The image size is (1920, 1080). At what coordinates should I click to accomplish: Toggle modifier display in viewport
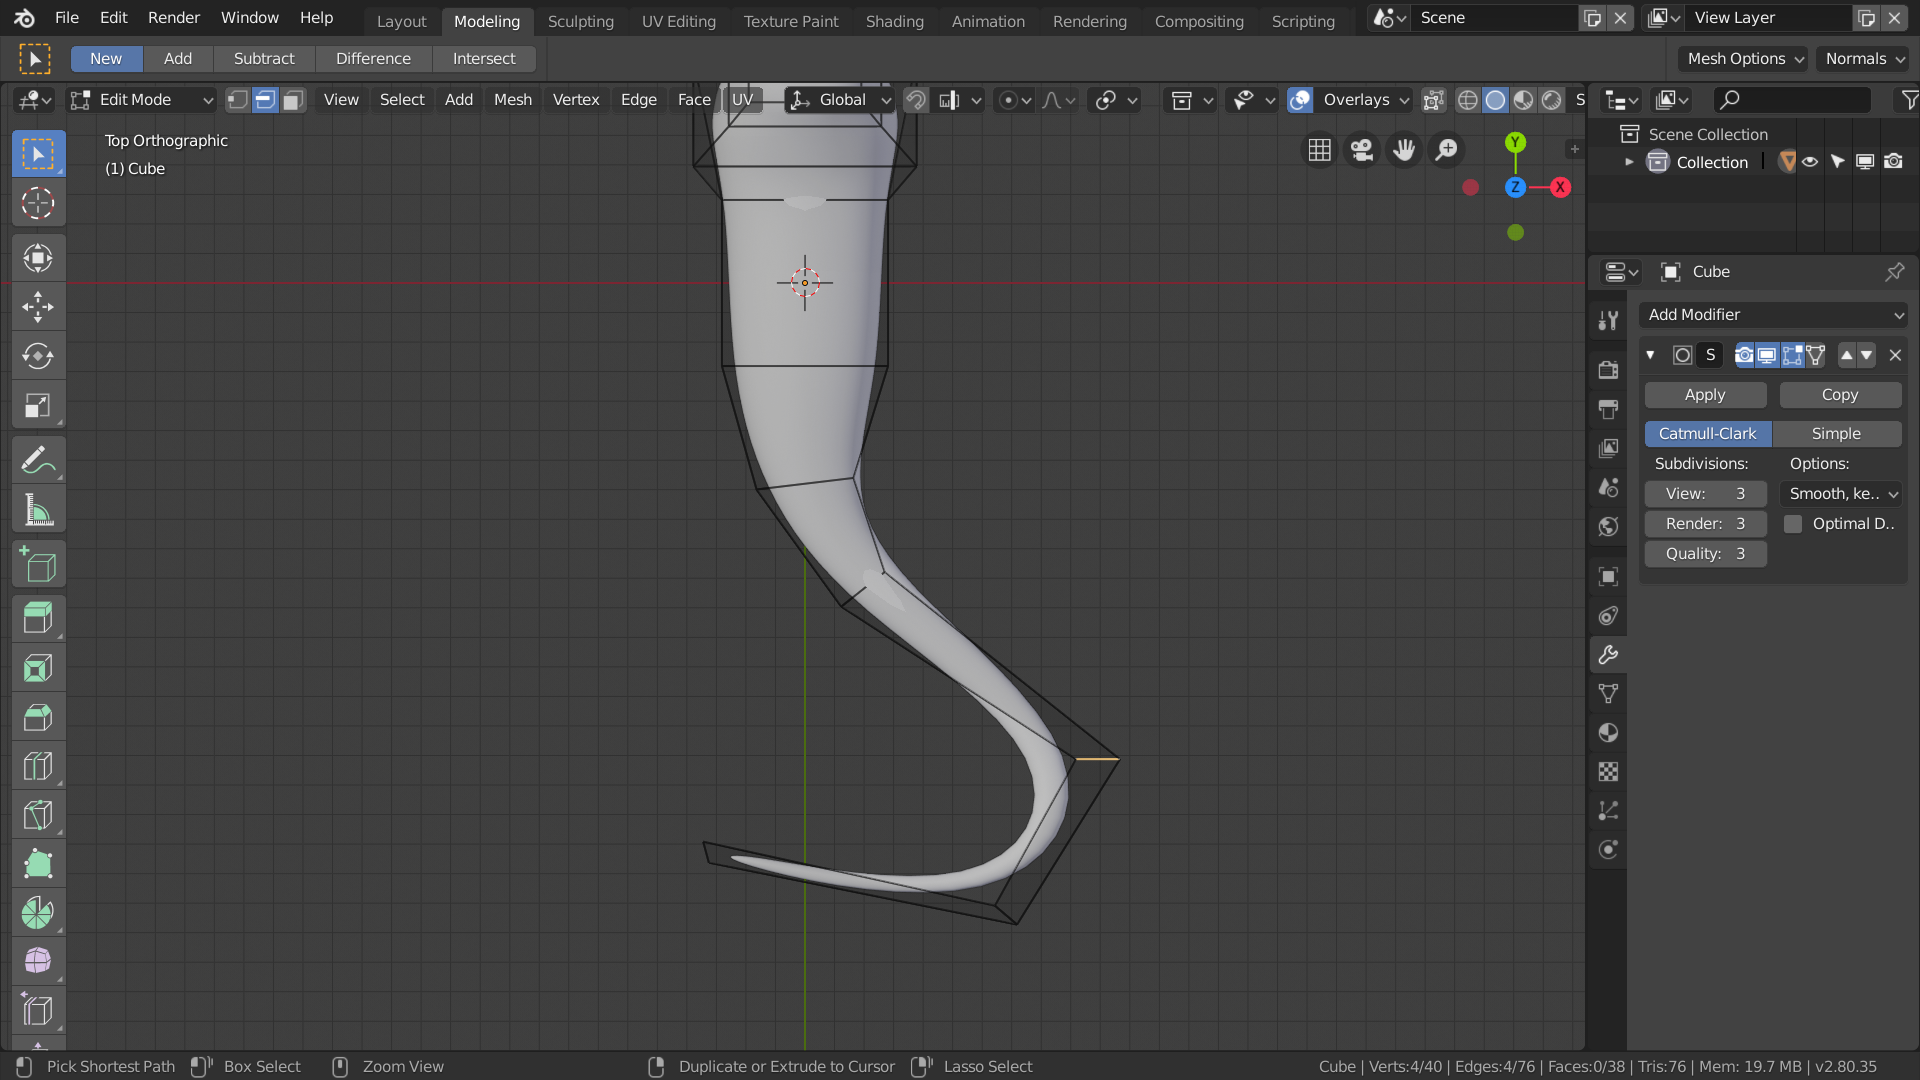[x=1767, y=355]
